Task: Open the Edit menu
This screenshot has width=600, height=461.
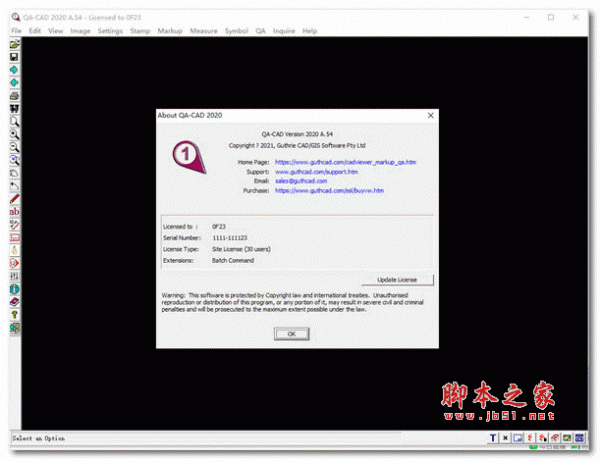Action: (35, 31)
